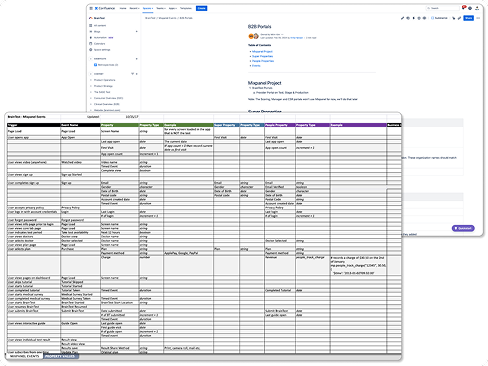Open the more actions ellipsis menu
This screenshot has height=366, width=488.
pos(478,18)
